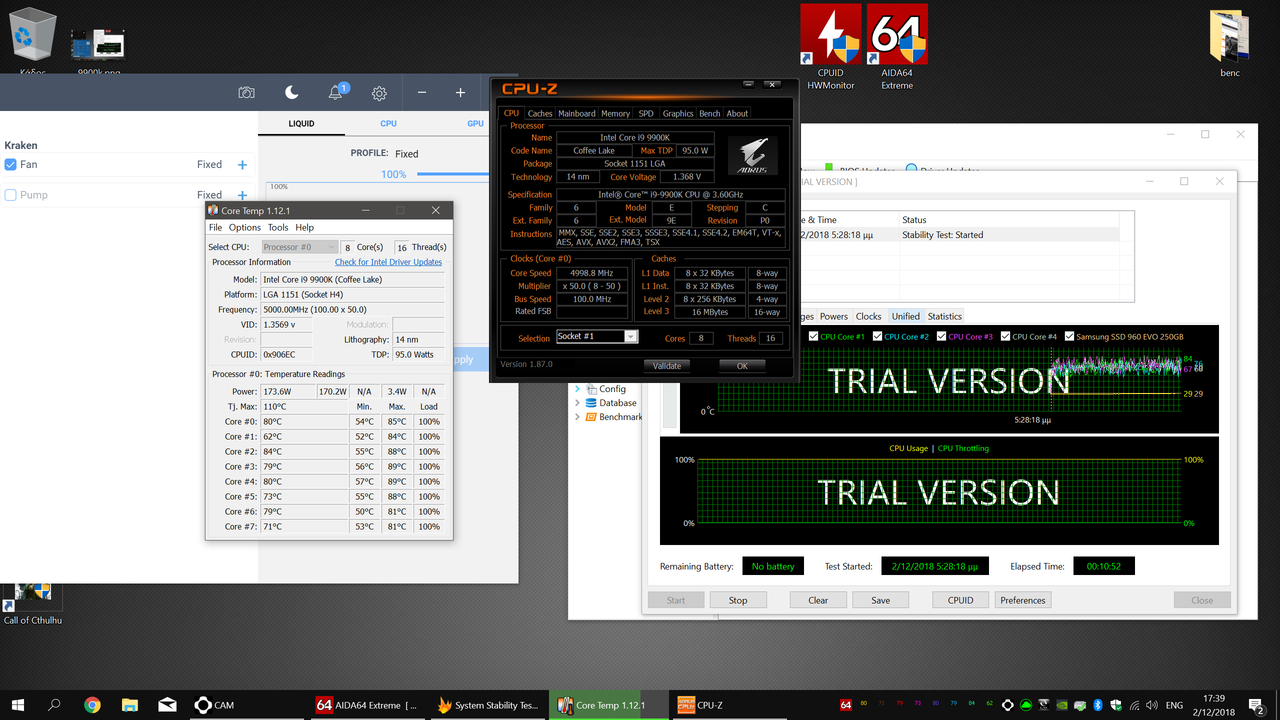The image size is (1280, 720).
Task: Take a screenshot with CAM camera icon
Action: pos(246,92)
